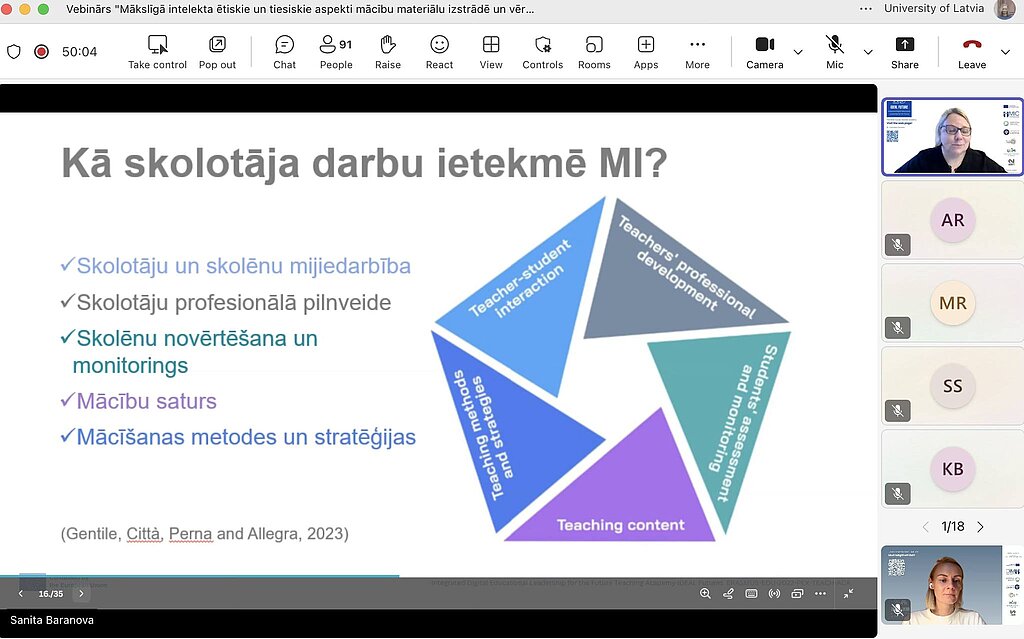
Task: Open the More actions menu
Action: pyautogui.click(x=697, y=52)
